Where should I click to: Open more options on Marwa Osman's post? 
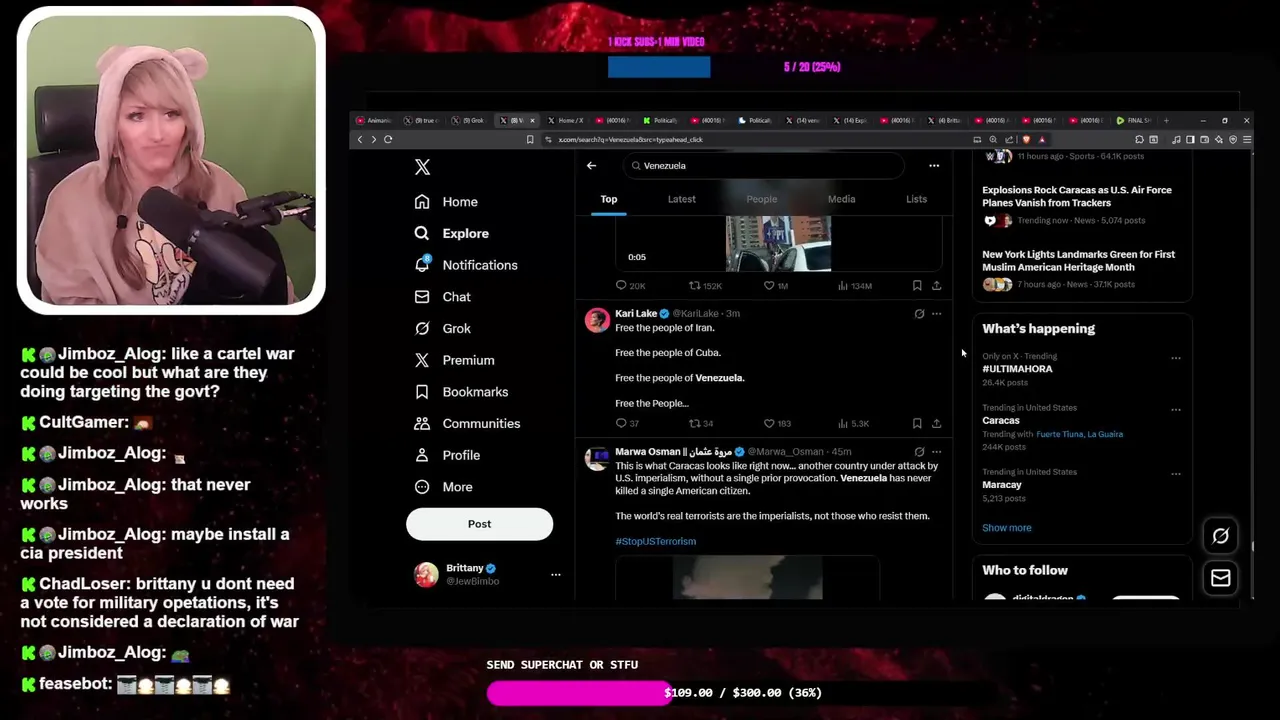click(936, 452)
